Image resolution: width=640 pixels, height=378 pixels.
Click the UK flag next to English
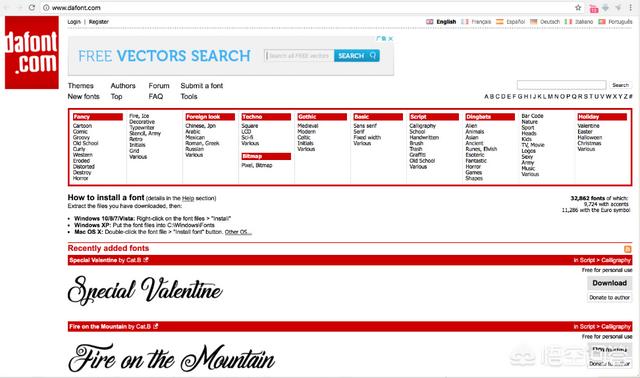coord(430,22)
